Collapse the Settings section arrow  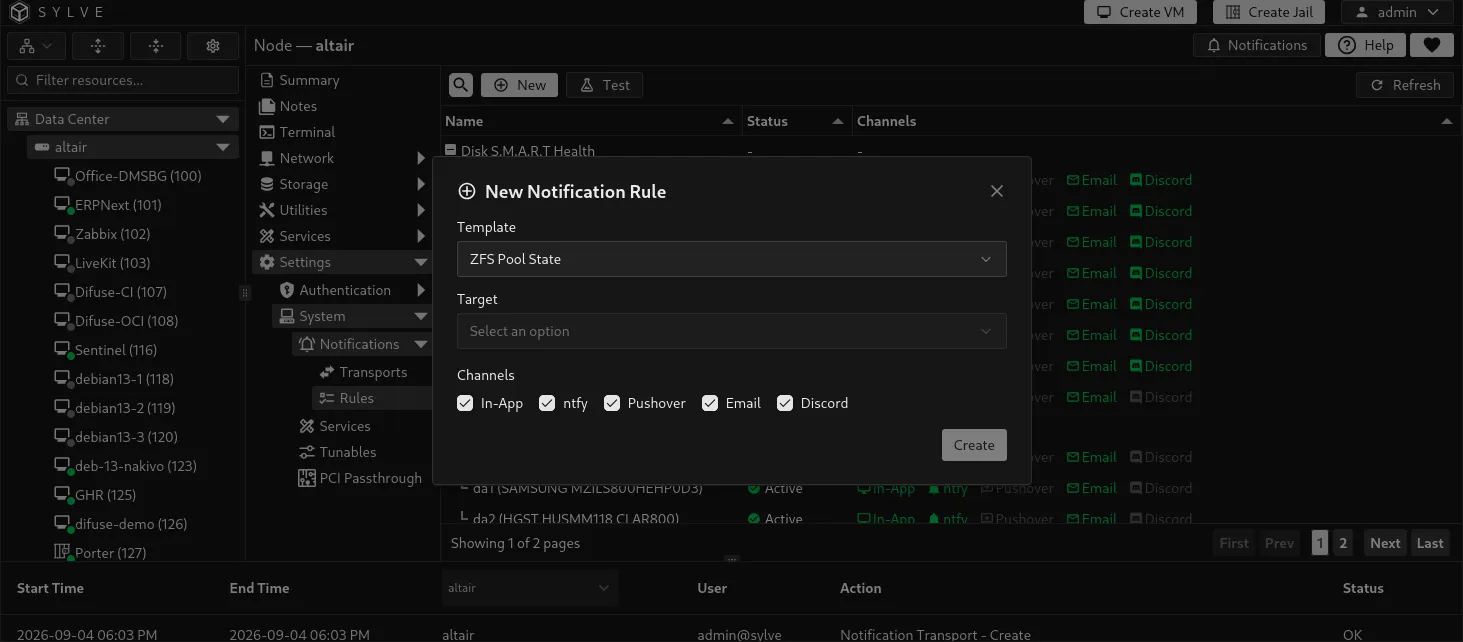pos(421,262)
